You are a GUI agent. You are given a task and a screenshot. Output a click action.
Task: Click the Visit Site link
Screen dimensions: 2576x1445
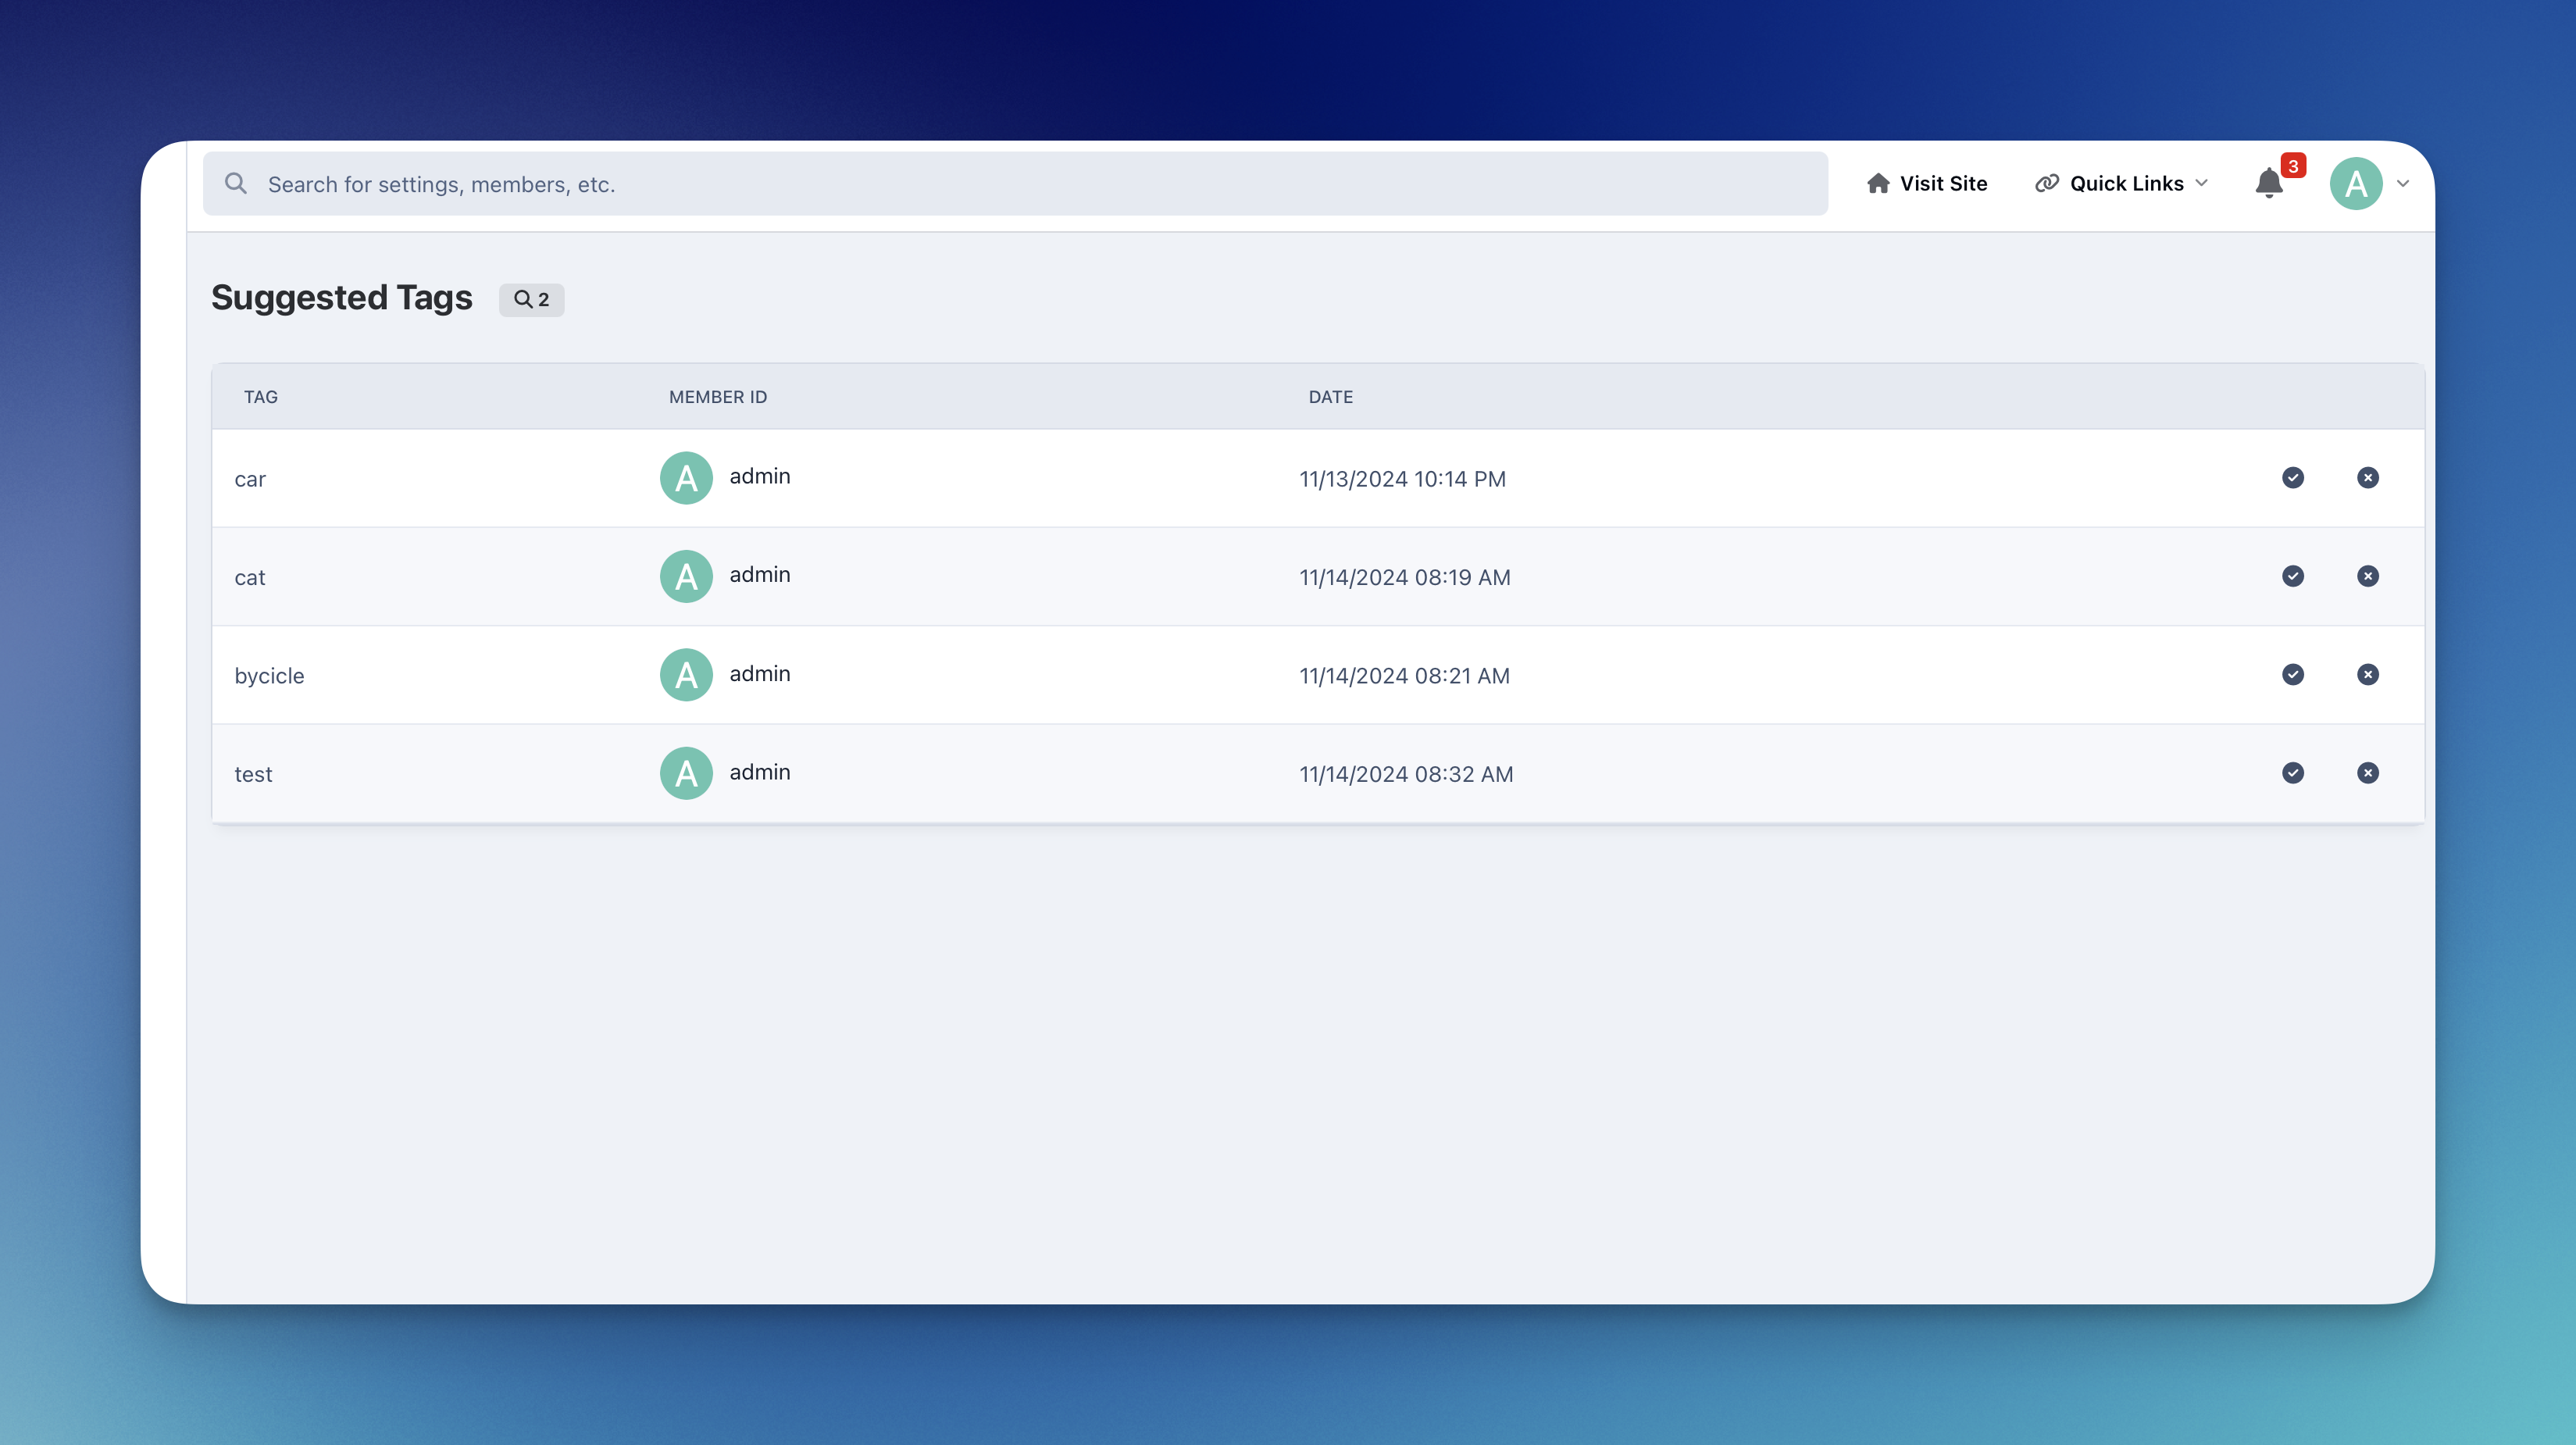coord(1926,183)
